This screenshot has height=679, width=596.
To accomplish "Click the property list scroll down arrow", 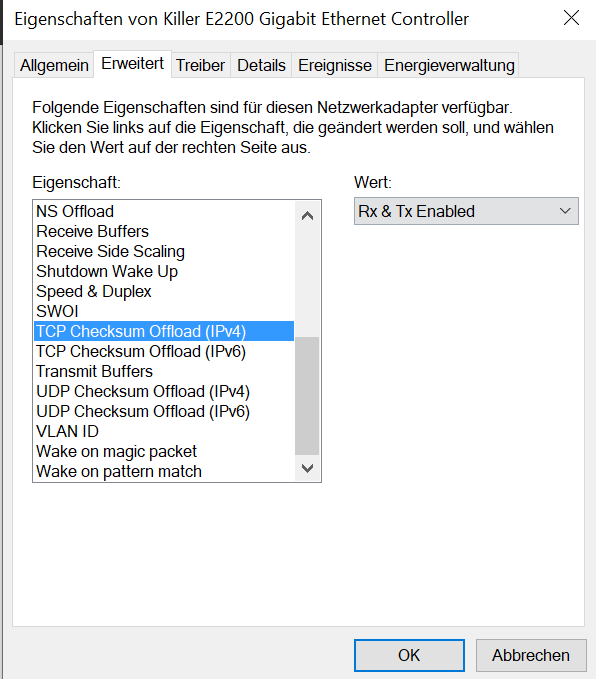I will [307, 468].
